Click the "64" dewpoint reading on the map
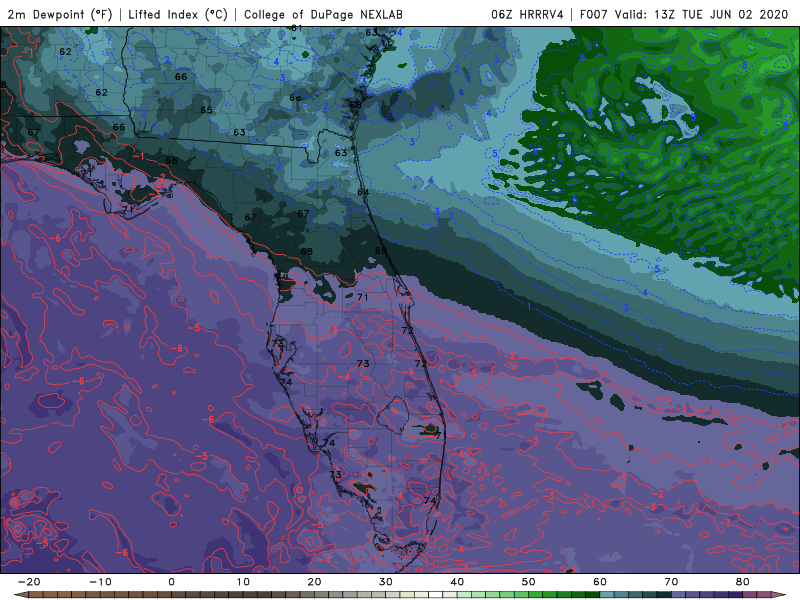Image resolution: width=800 pixels, height=600 pixels. click(363, 192)
